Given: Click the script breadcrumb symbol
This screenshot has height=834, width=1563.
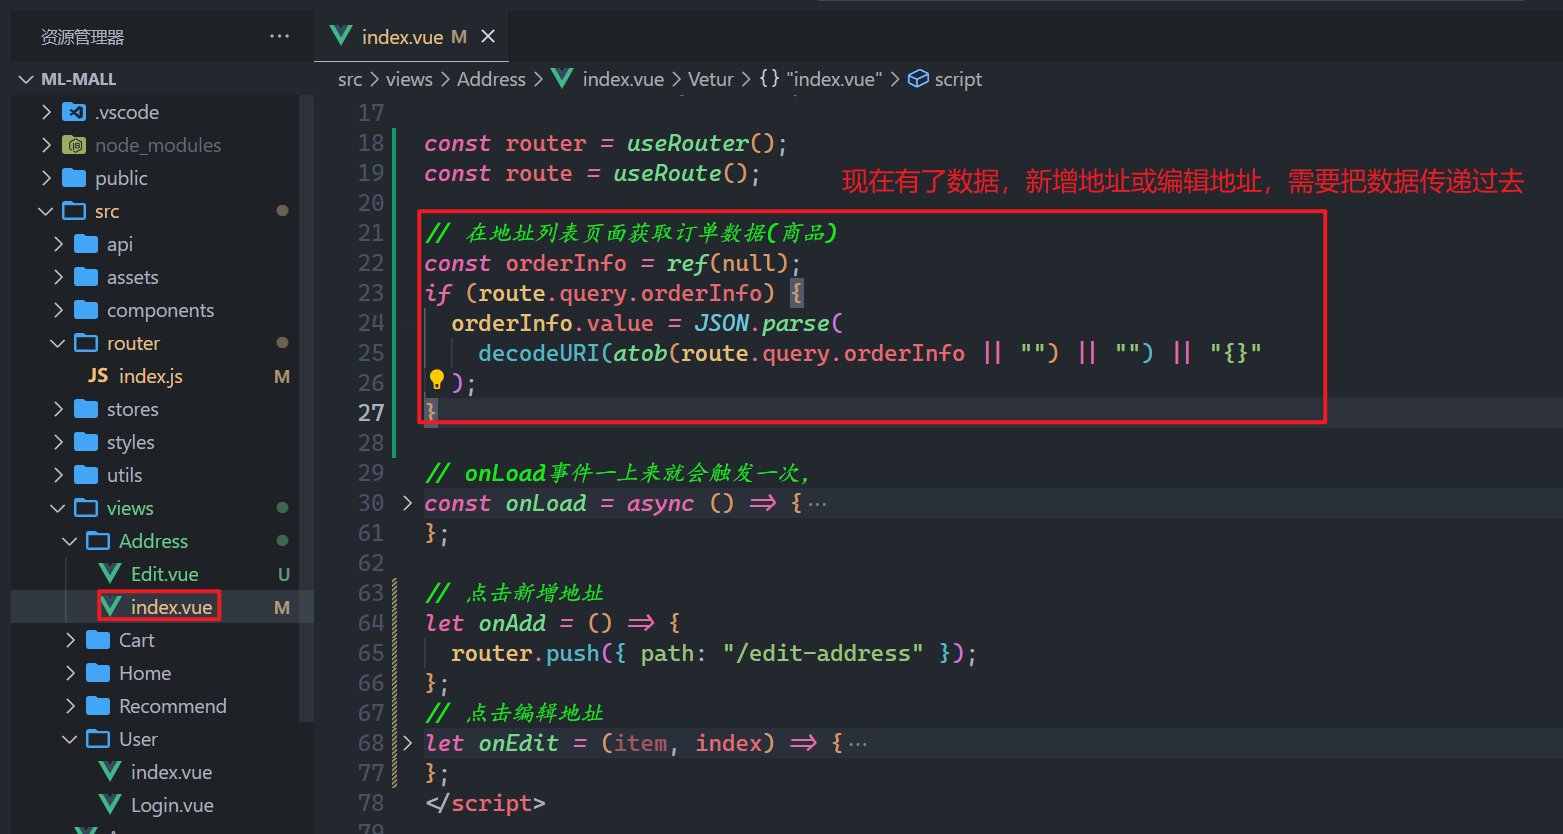Looking at the screenshot, I should tap(945, 79).
